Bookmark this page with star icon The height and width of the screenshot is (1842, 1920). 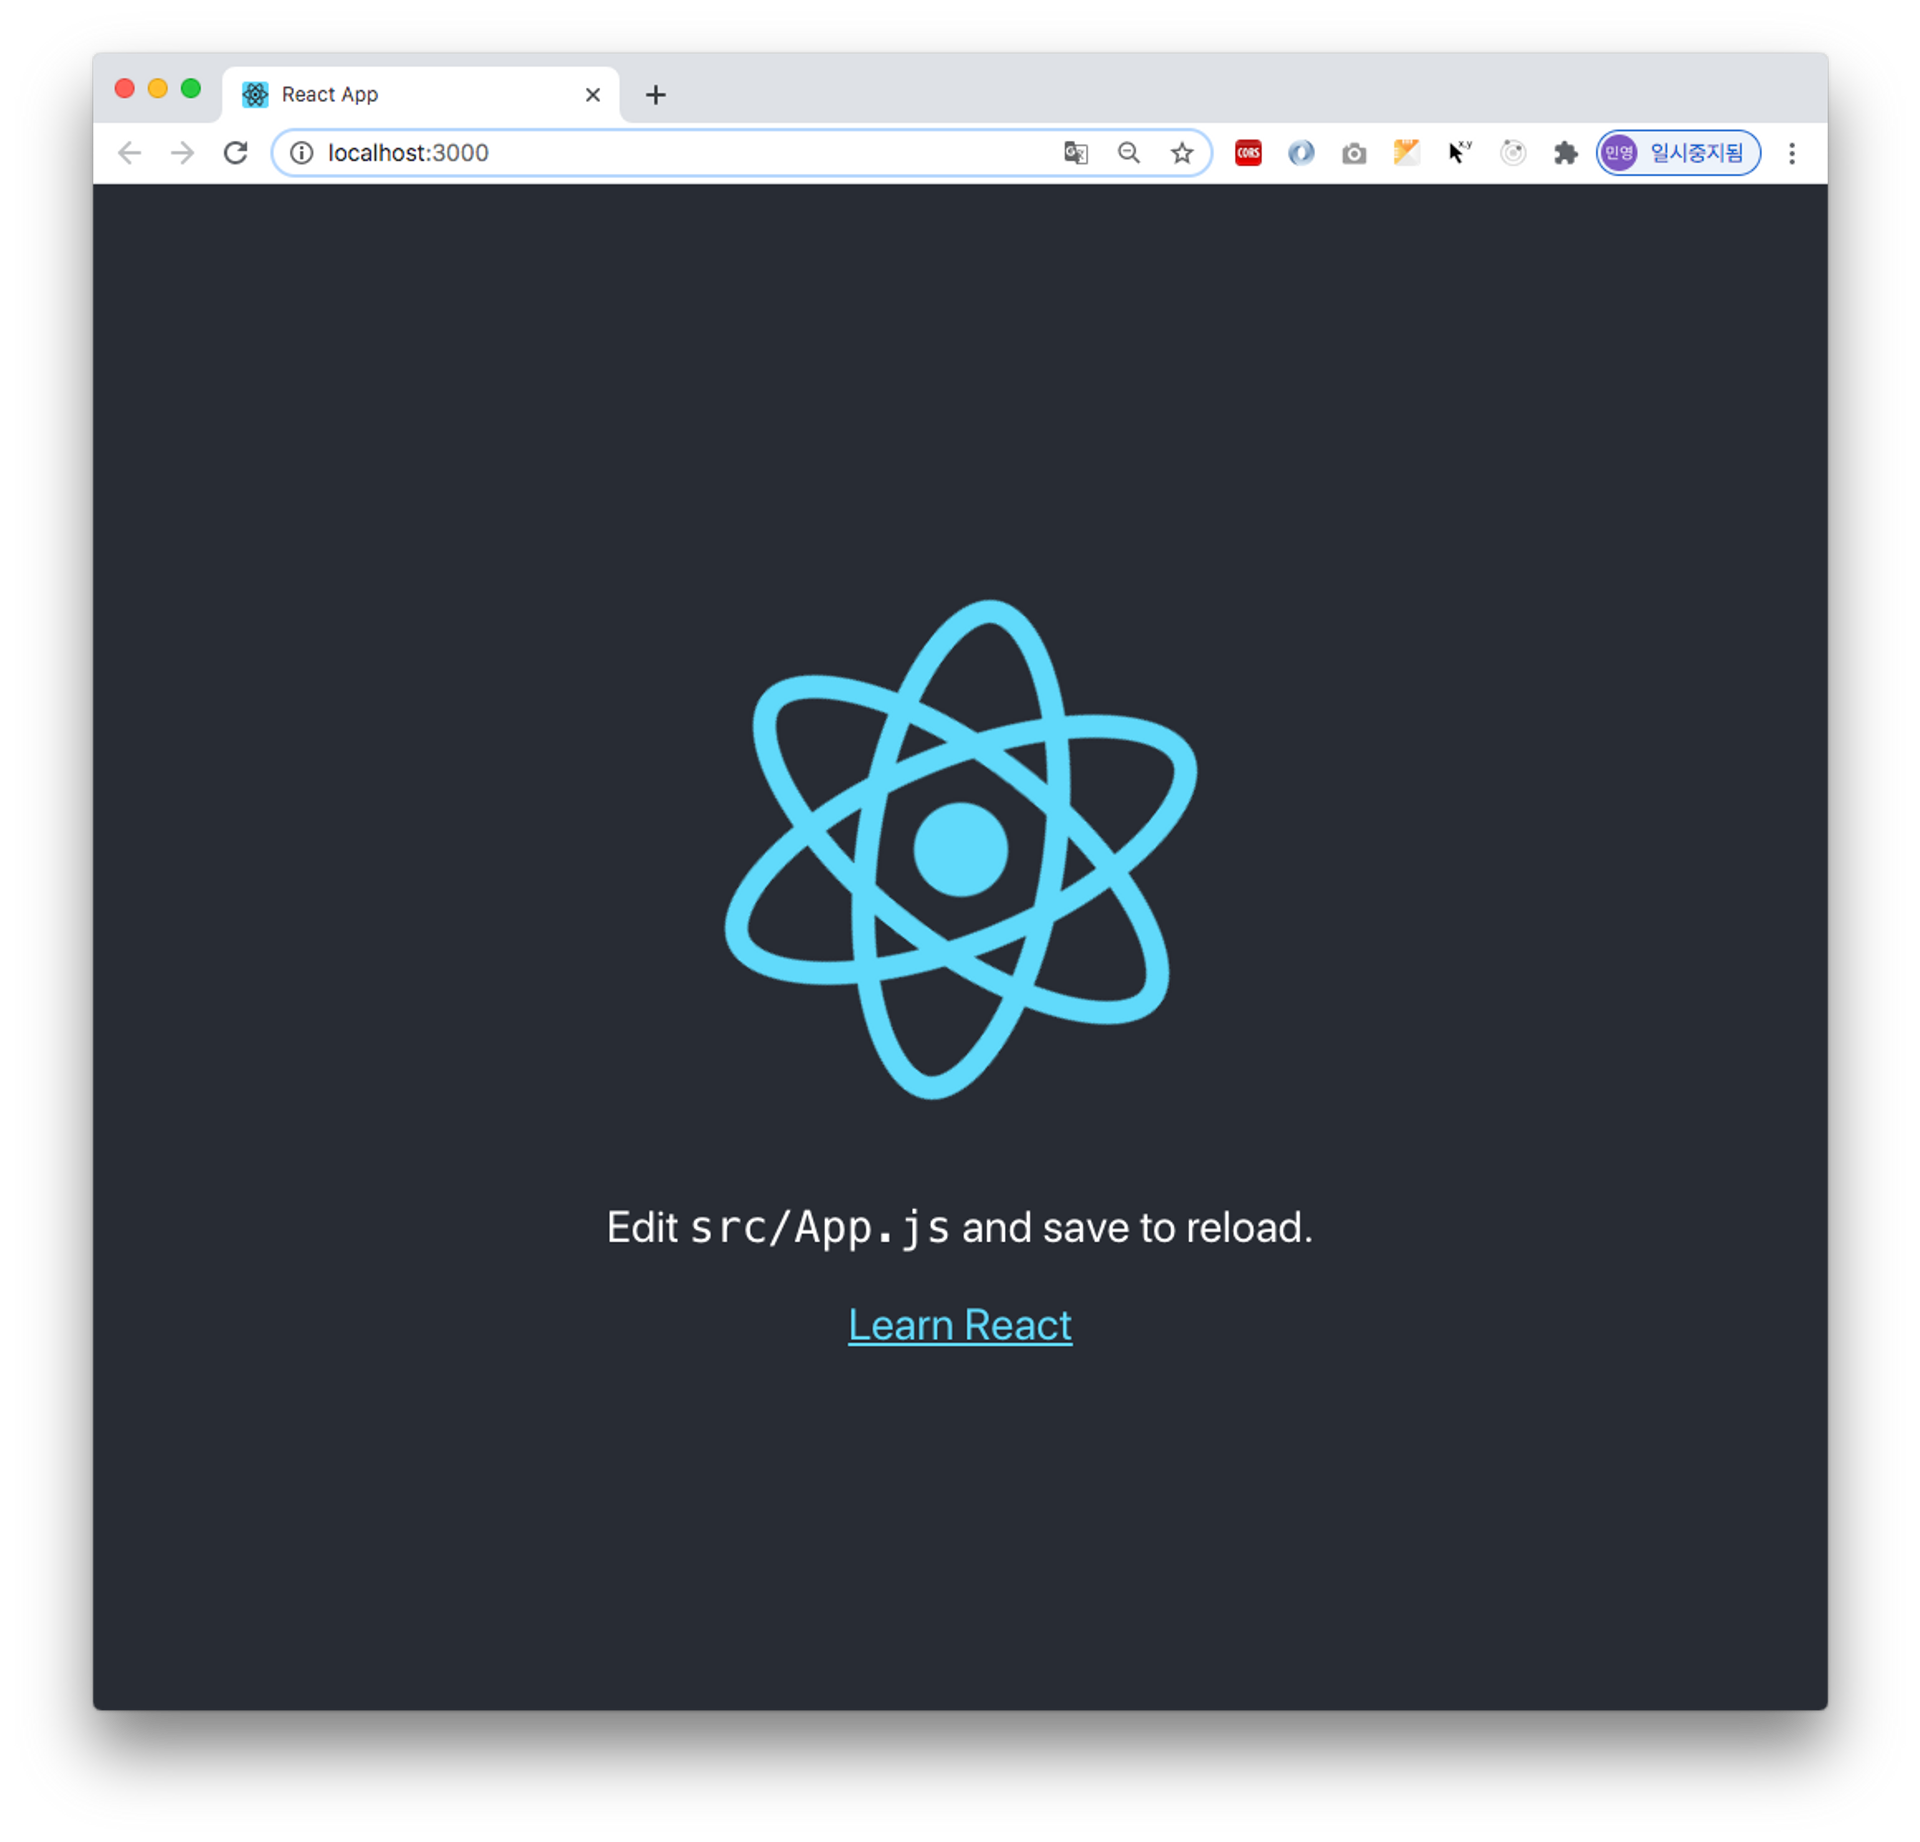coord(1181,153)
